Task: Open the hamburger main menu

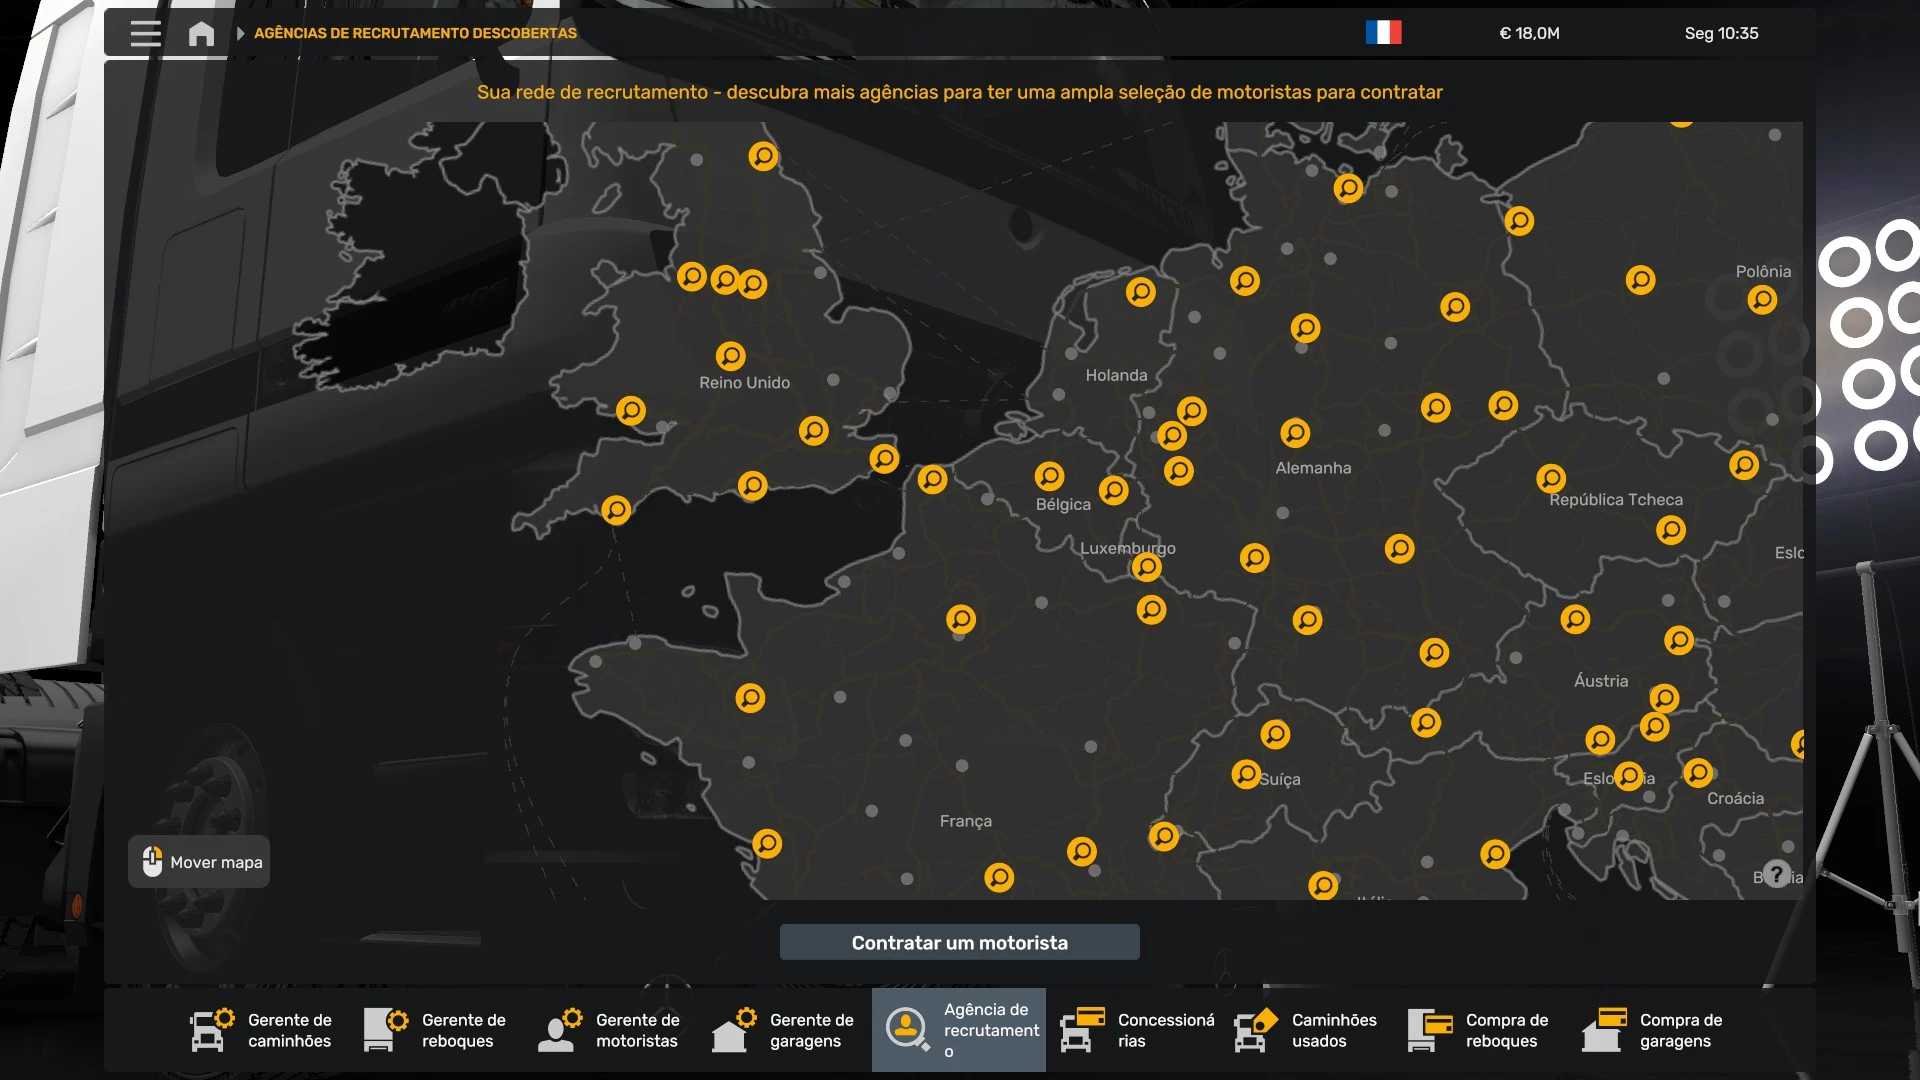Action: [x=145, y=33]
